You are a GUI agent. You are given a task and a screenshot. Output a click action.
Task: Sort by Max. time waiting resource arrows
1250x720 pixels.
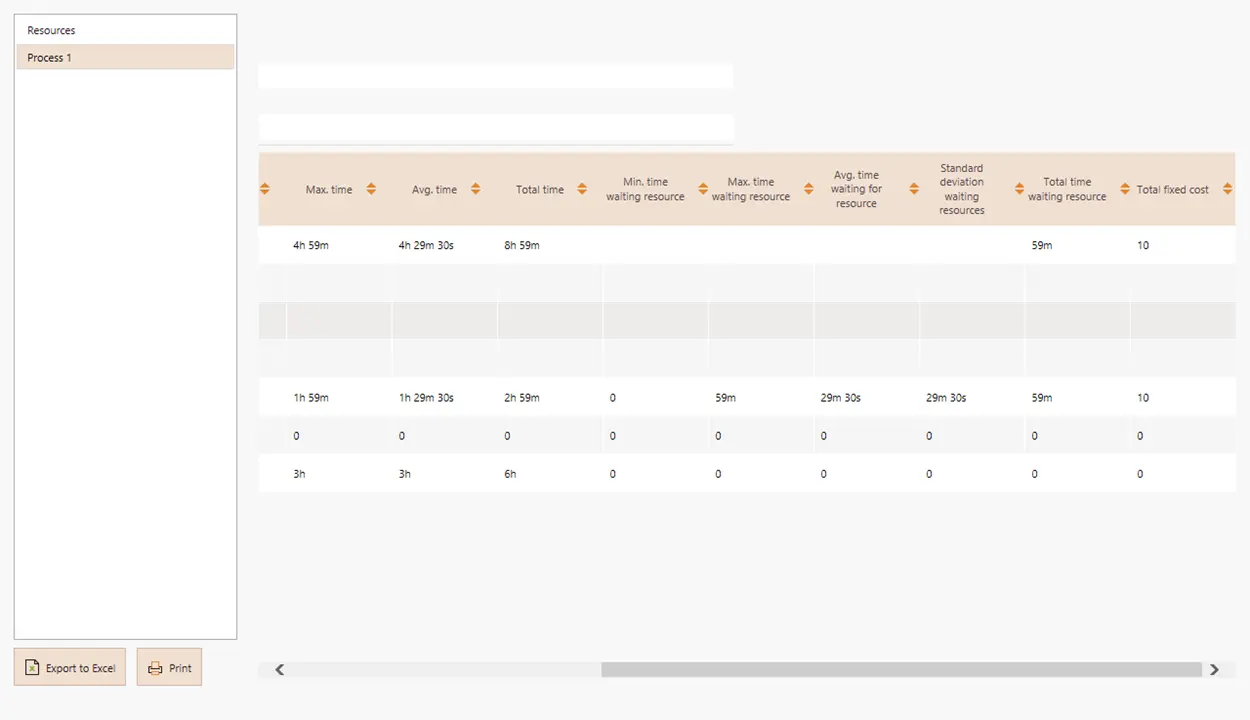point(809,189)
